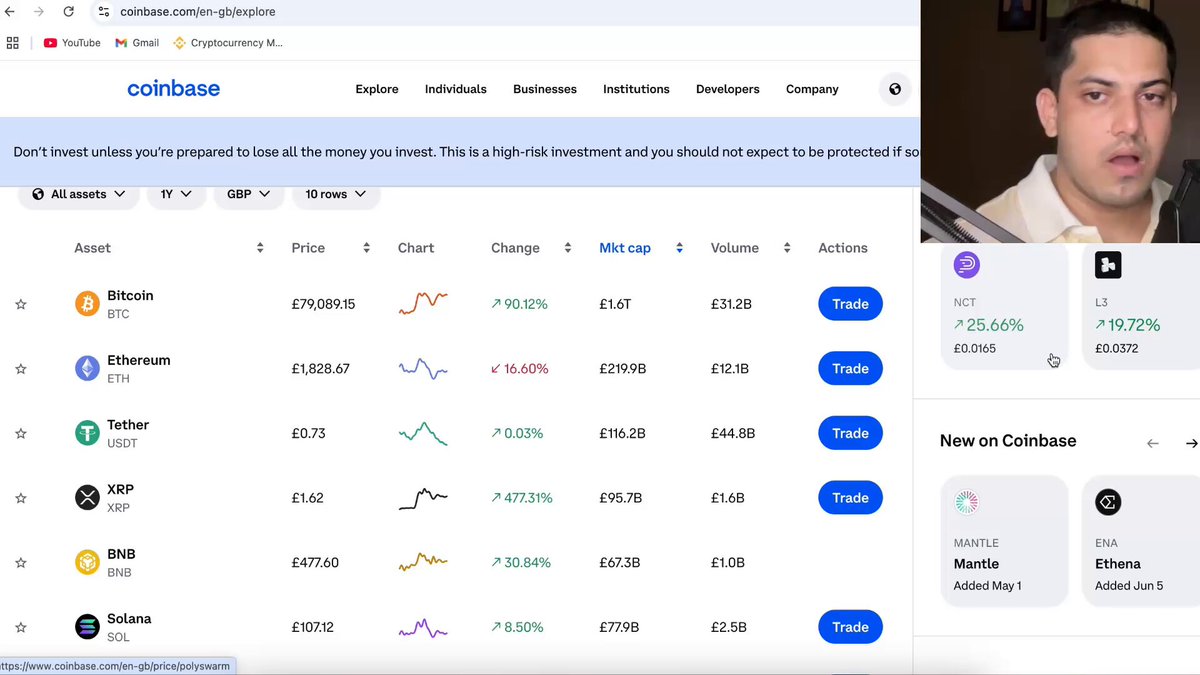The image size is (1200, 675).
Task: Click the Solana coin icon
Action: point(87,627)
